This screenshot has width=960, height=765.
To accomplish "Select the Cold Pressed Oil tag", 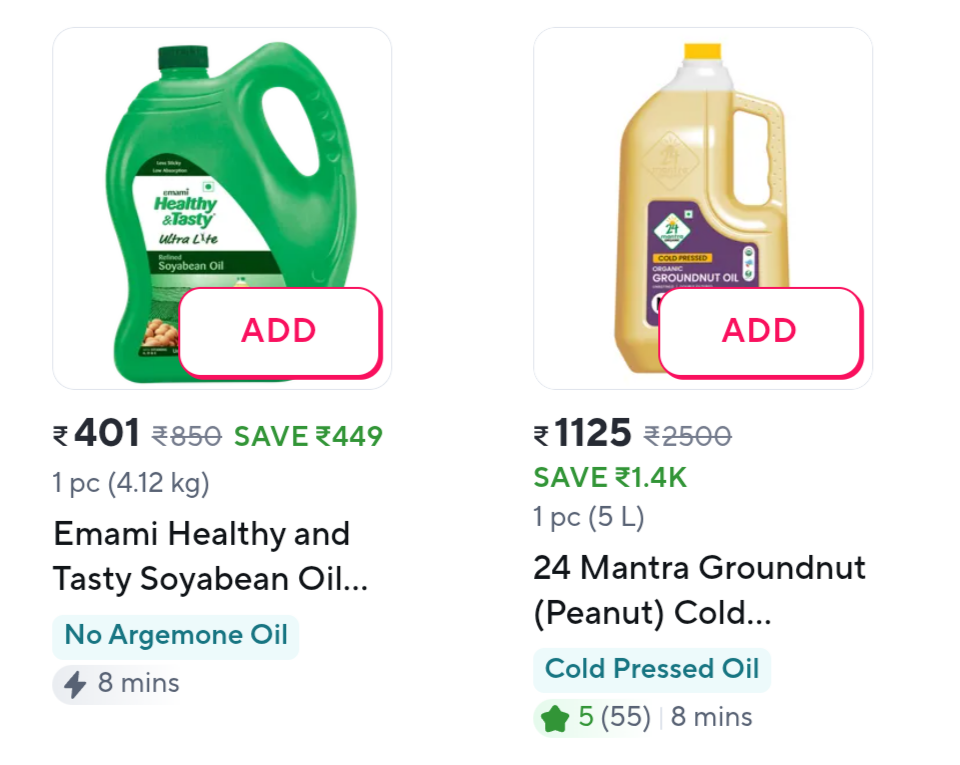I will (652, 669).
